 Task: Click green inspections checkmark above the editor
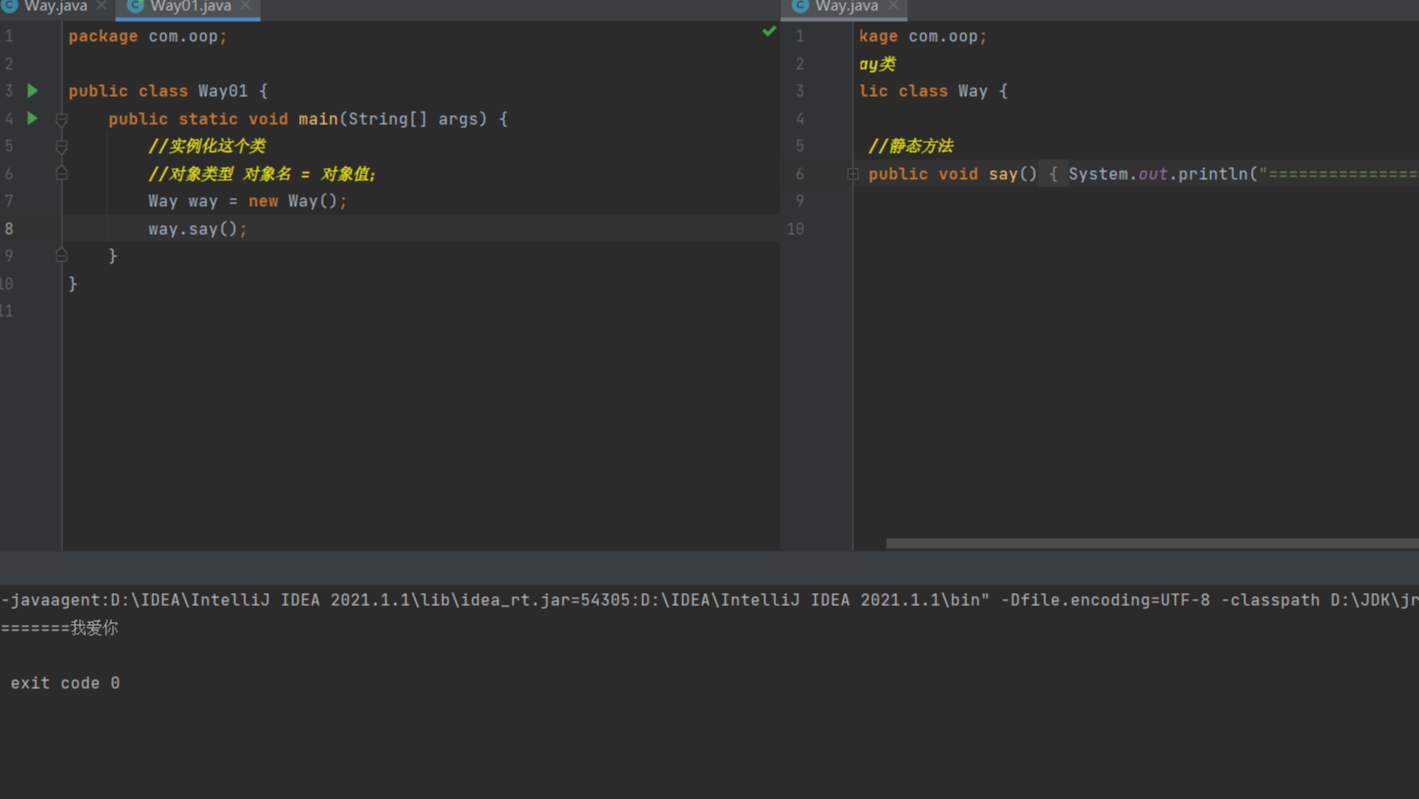tap(769, 31)
